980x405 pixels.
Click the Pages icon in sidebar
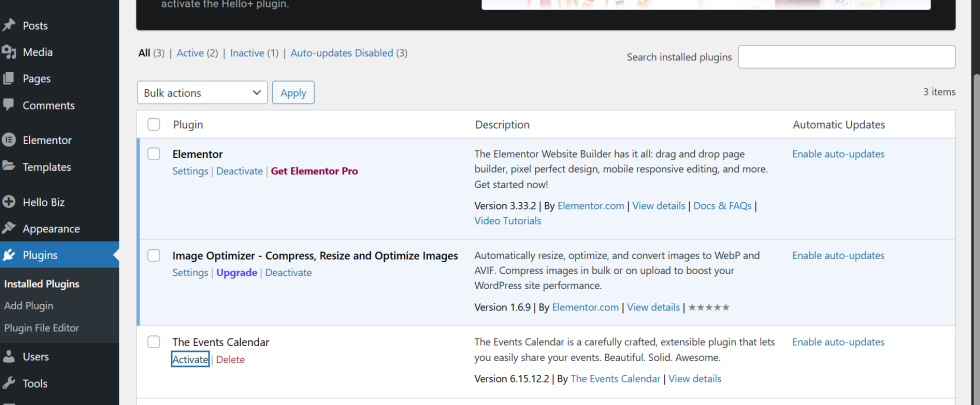coord(9,78)
